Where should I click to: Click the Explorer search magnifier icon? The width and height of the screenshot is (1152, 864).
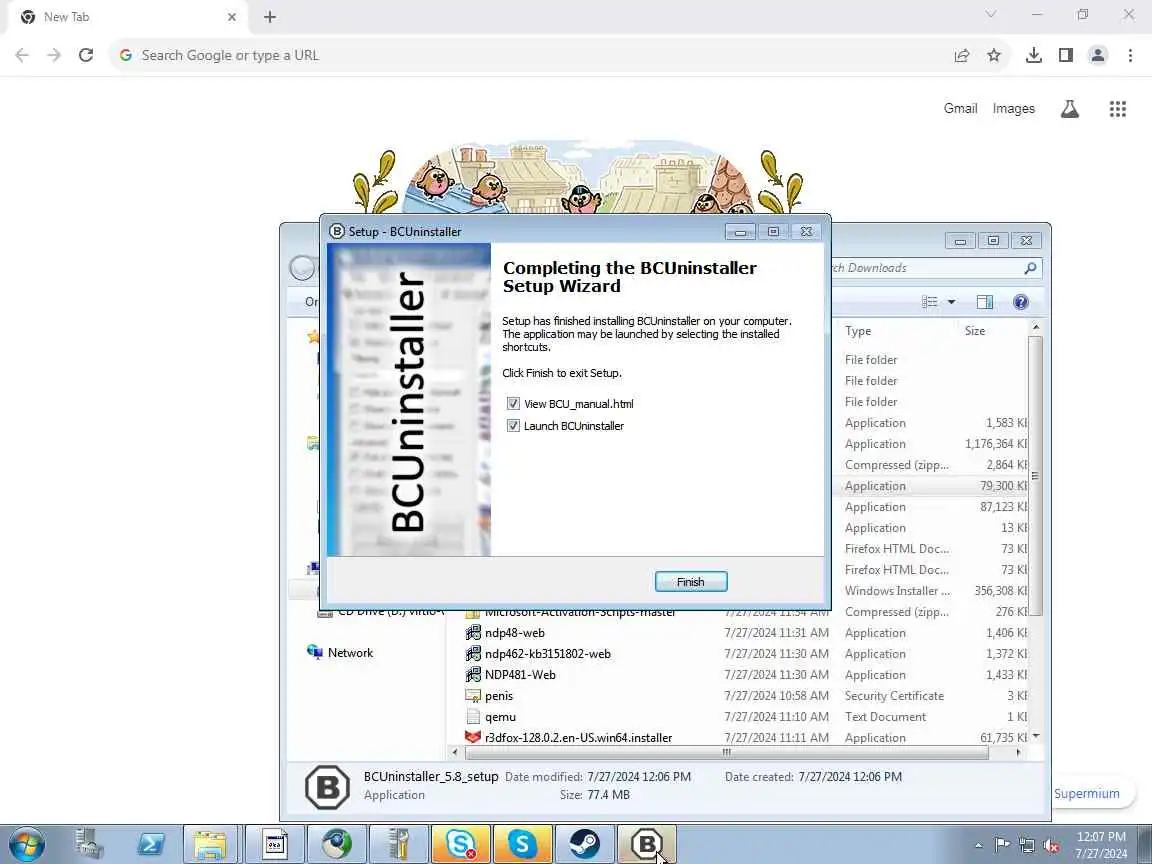1030,268
